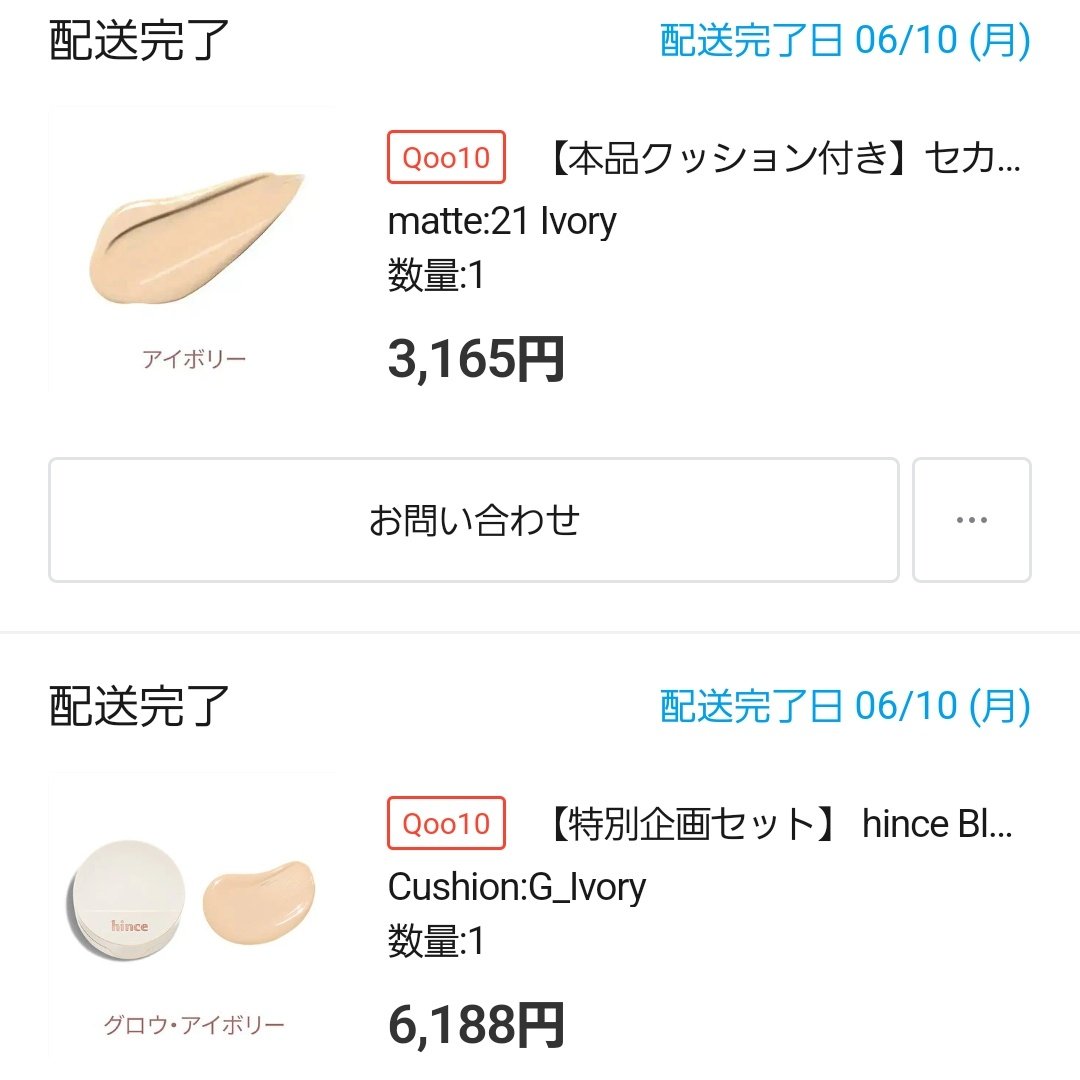Click the 3,165円 price
The width and height of the screenshot is (1080, 1080).
tap(476, 360)
